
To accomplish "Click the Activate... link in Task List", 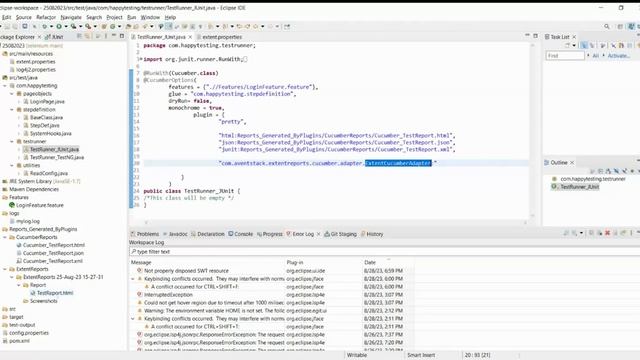I will [618, 56].
